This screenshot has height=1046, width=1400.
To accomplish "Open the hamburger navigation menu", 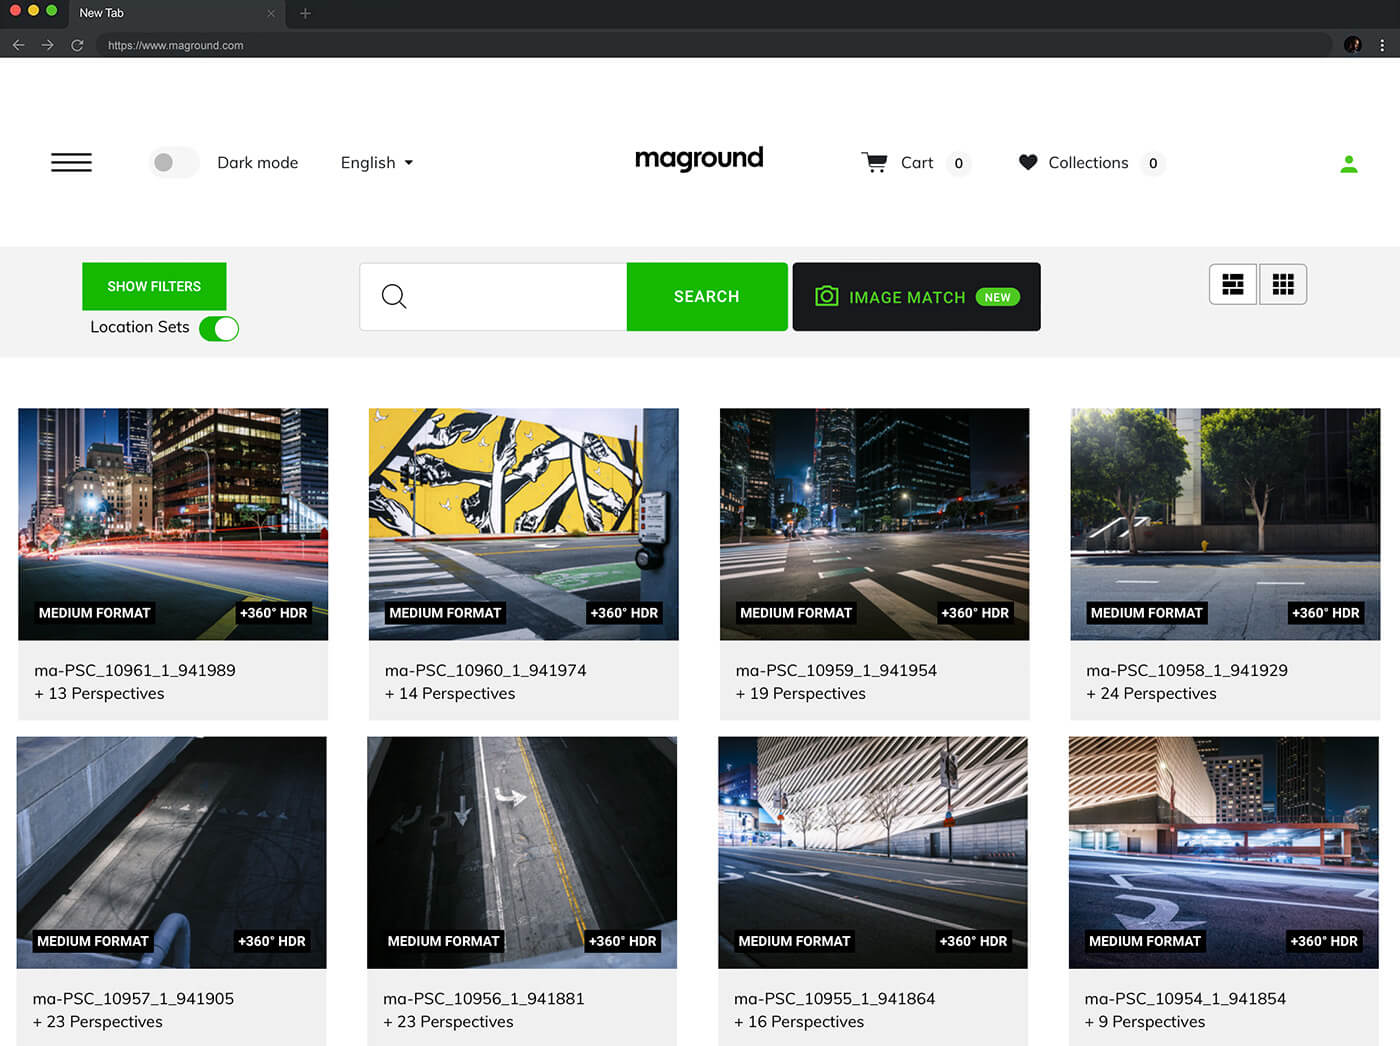I will click(x=71, y=163).
